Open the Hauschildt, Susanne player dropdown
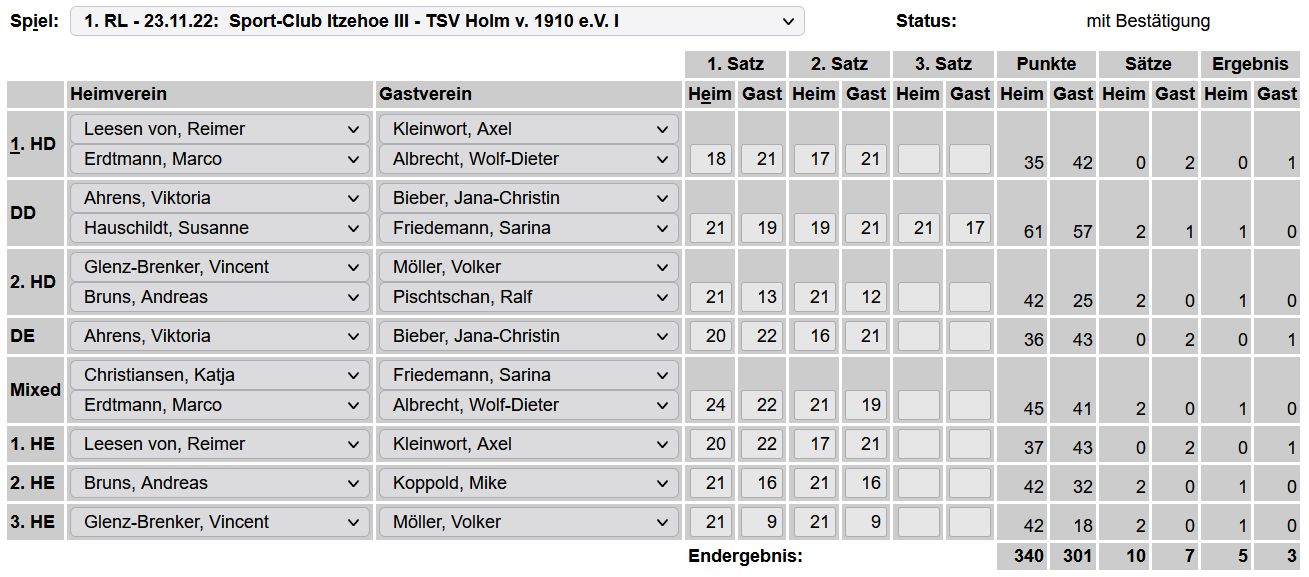The image size is (1309, 577). click(220, 228)
